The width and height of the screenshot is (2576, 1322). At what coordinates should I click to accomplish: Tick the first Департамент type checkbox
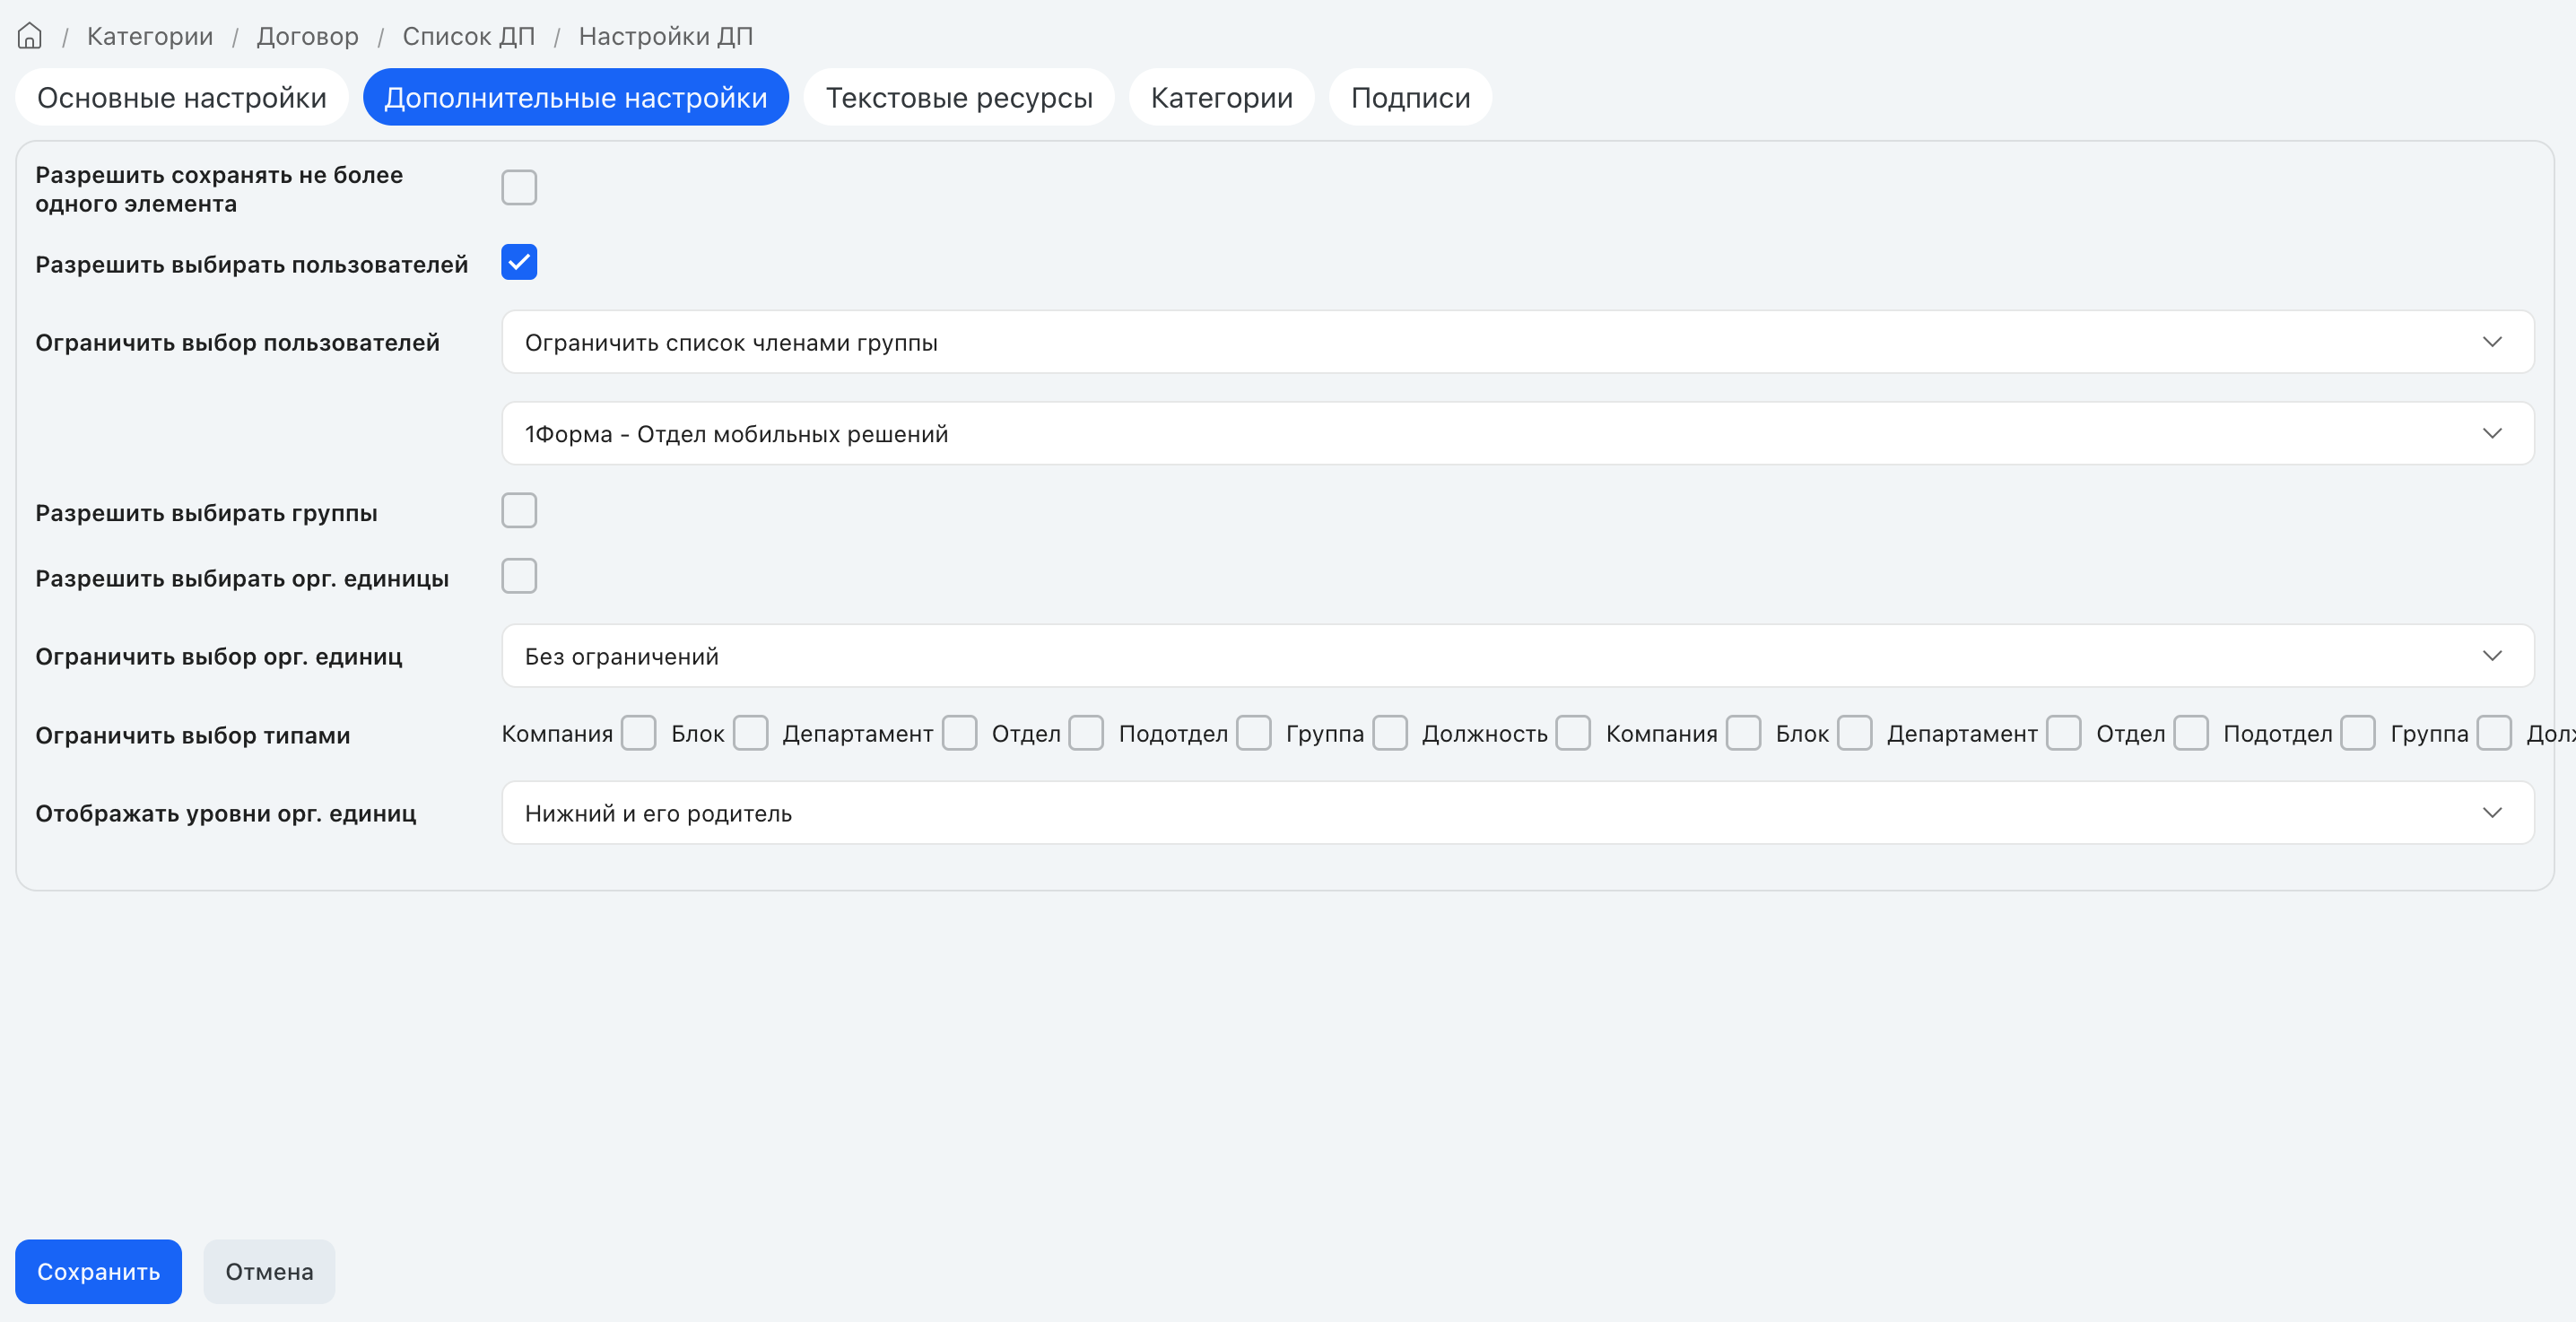(x=959, y=733)
